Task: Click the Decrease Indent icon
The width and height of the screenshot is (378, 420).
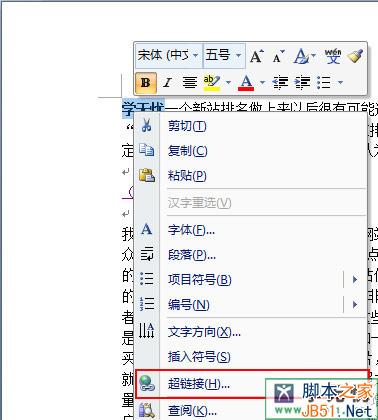Action: click(x=280, y=82)
